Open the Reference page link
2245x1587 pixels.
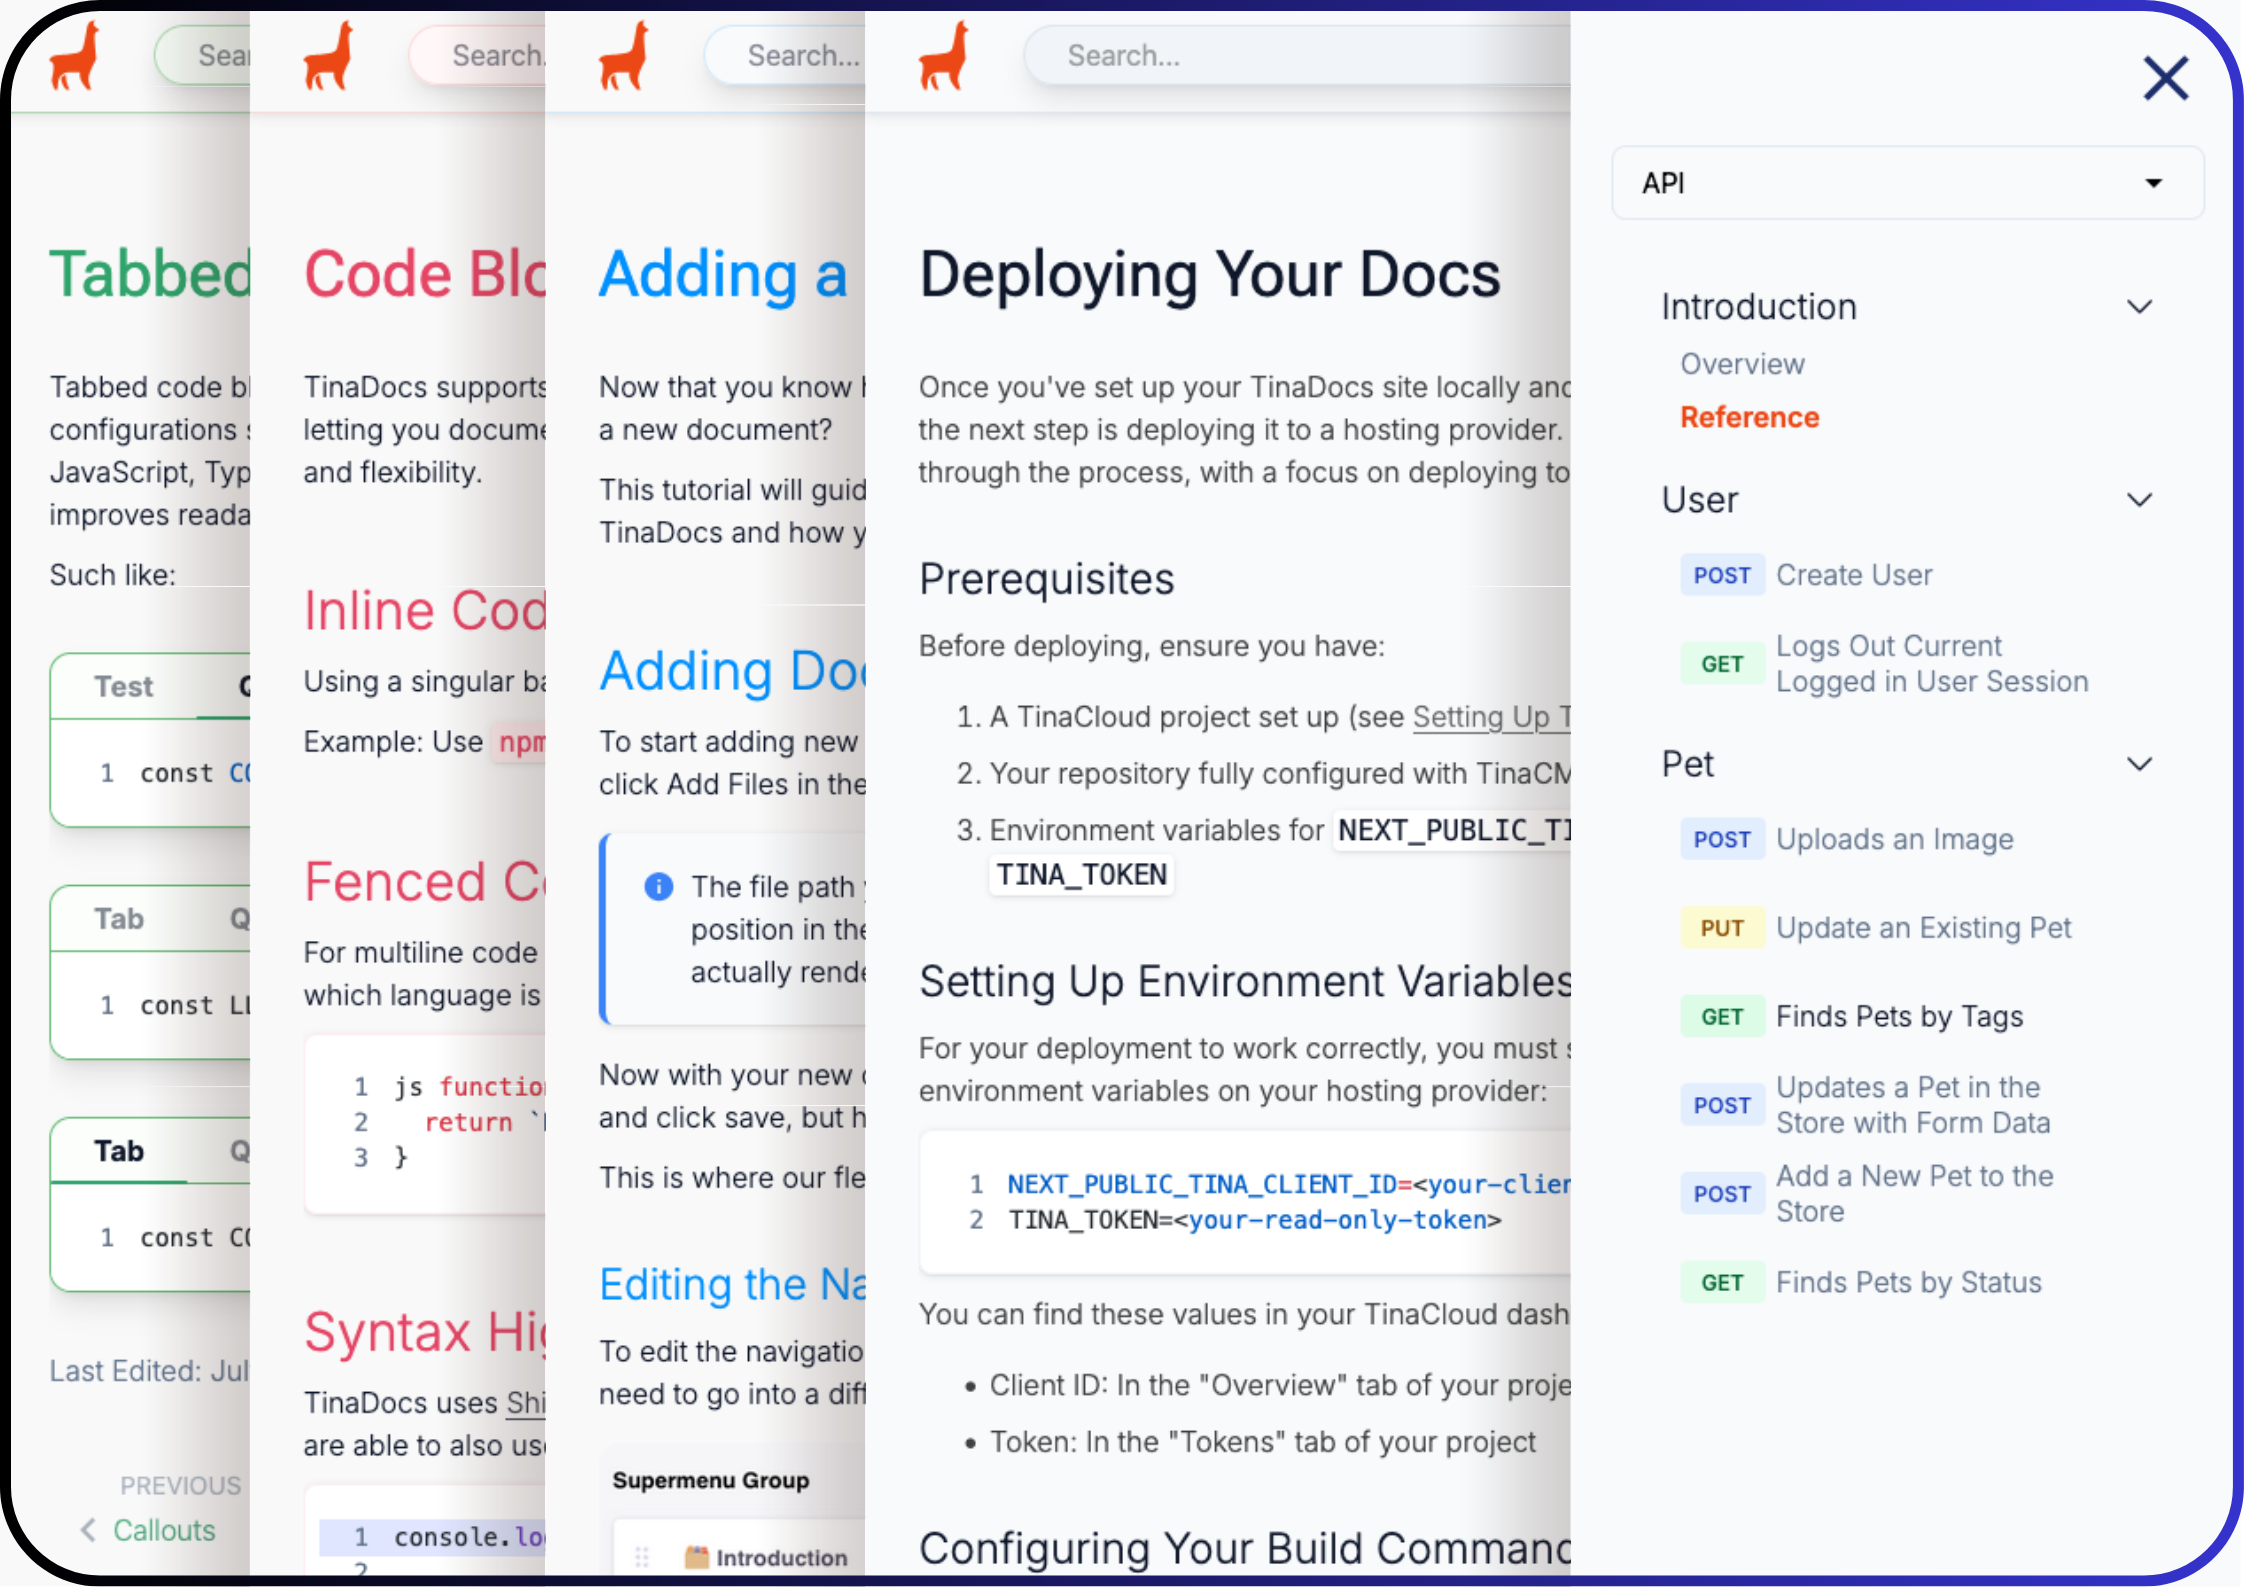[1749, 417]
